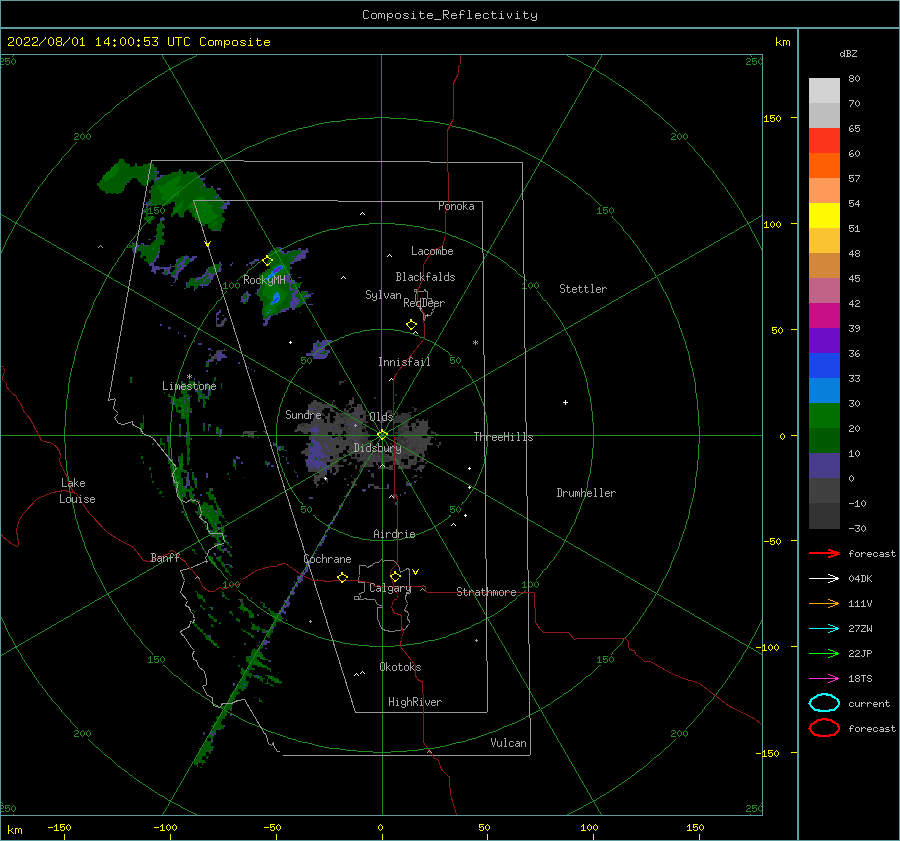Click the RedDeer city label

(x=424, y=303)
